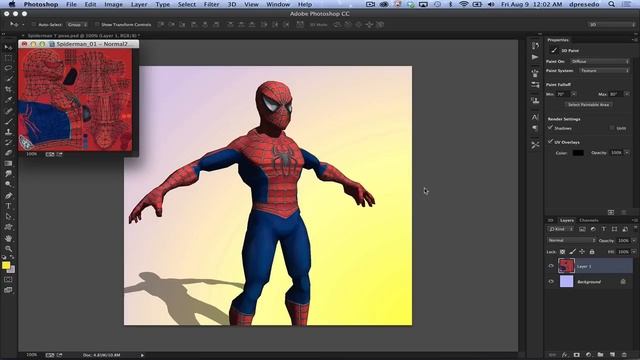Click the screen mode icon at toolbox bottom
This screenshot has height=360, width=640.
[x=8, y=290]
